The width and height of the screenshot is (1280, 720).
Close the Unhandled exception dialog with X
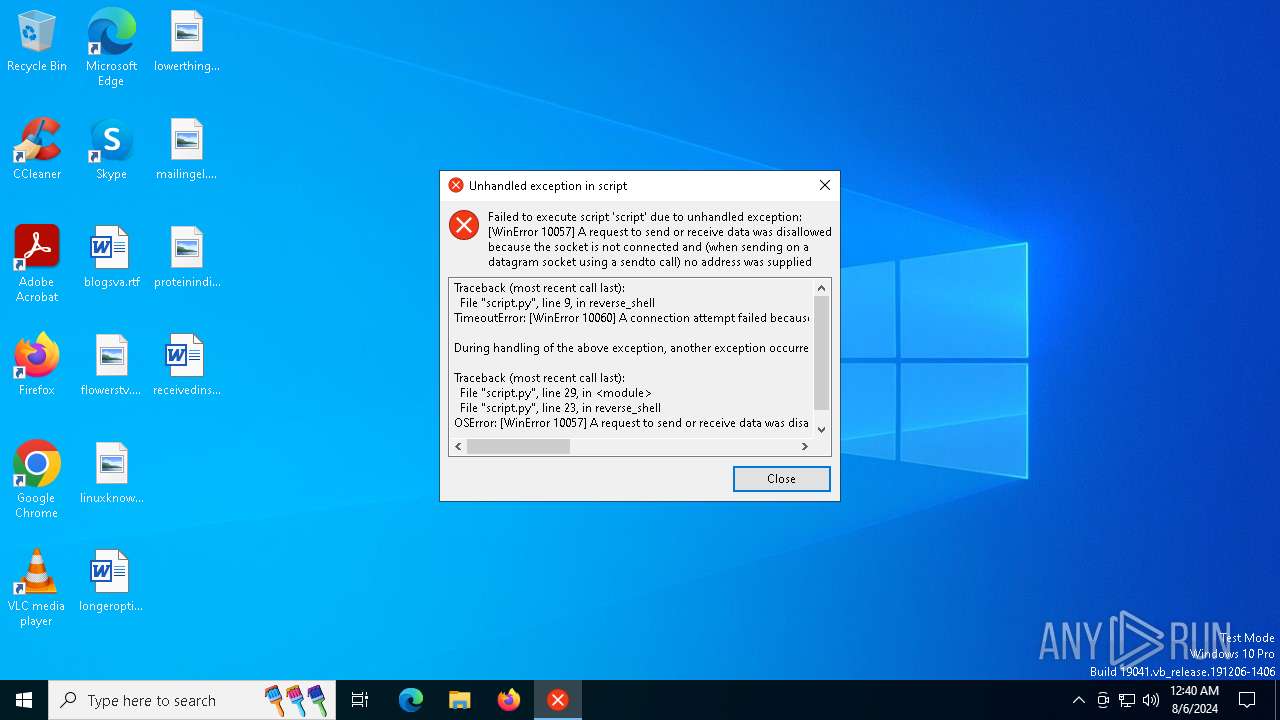[824, 185]
